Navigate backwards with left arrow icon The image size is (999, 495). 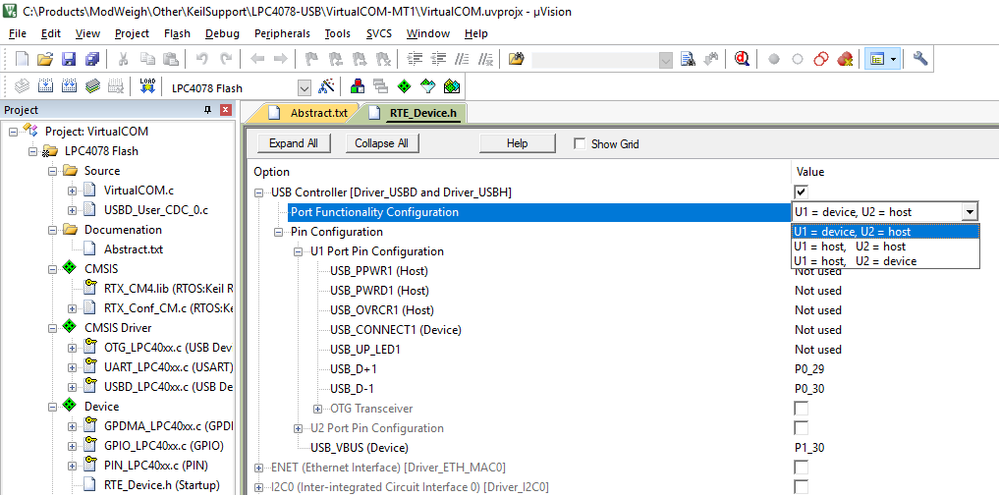point(257,59)
